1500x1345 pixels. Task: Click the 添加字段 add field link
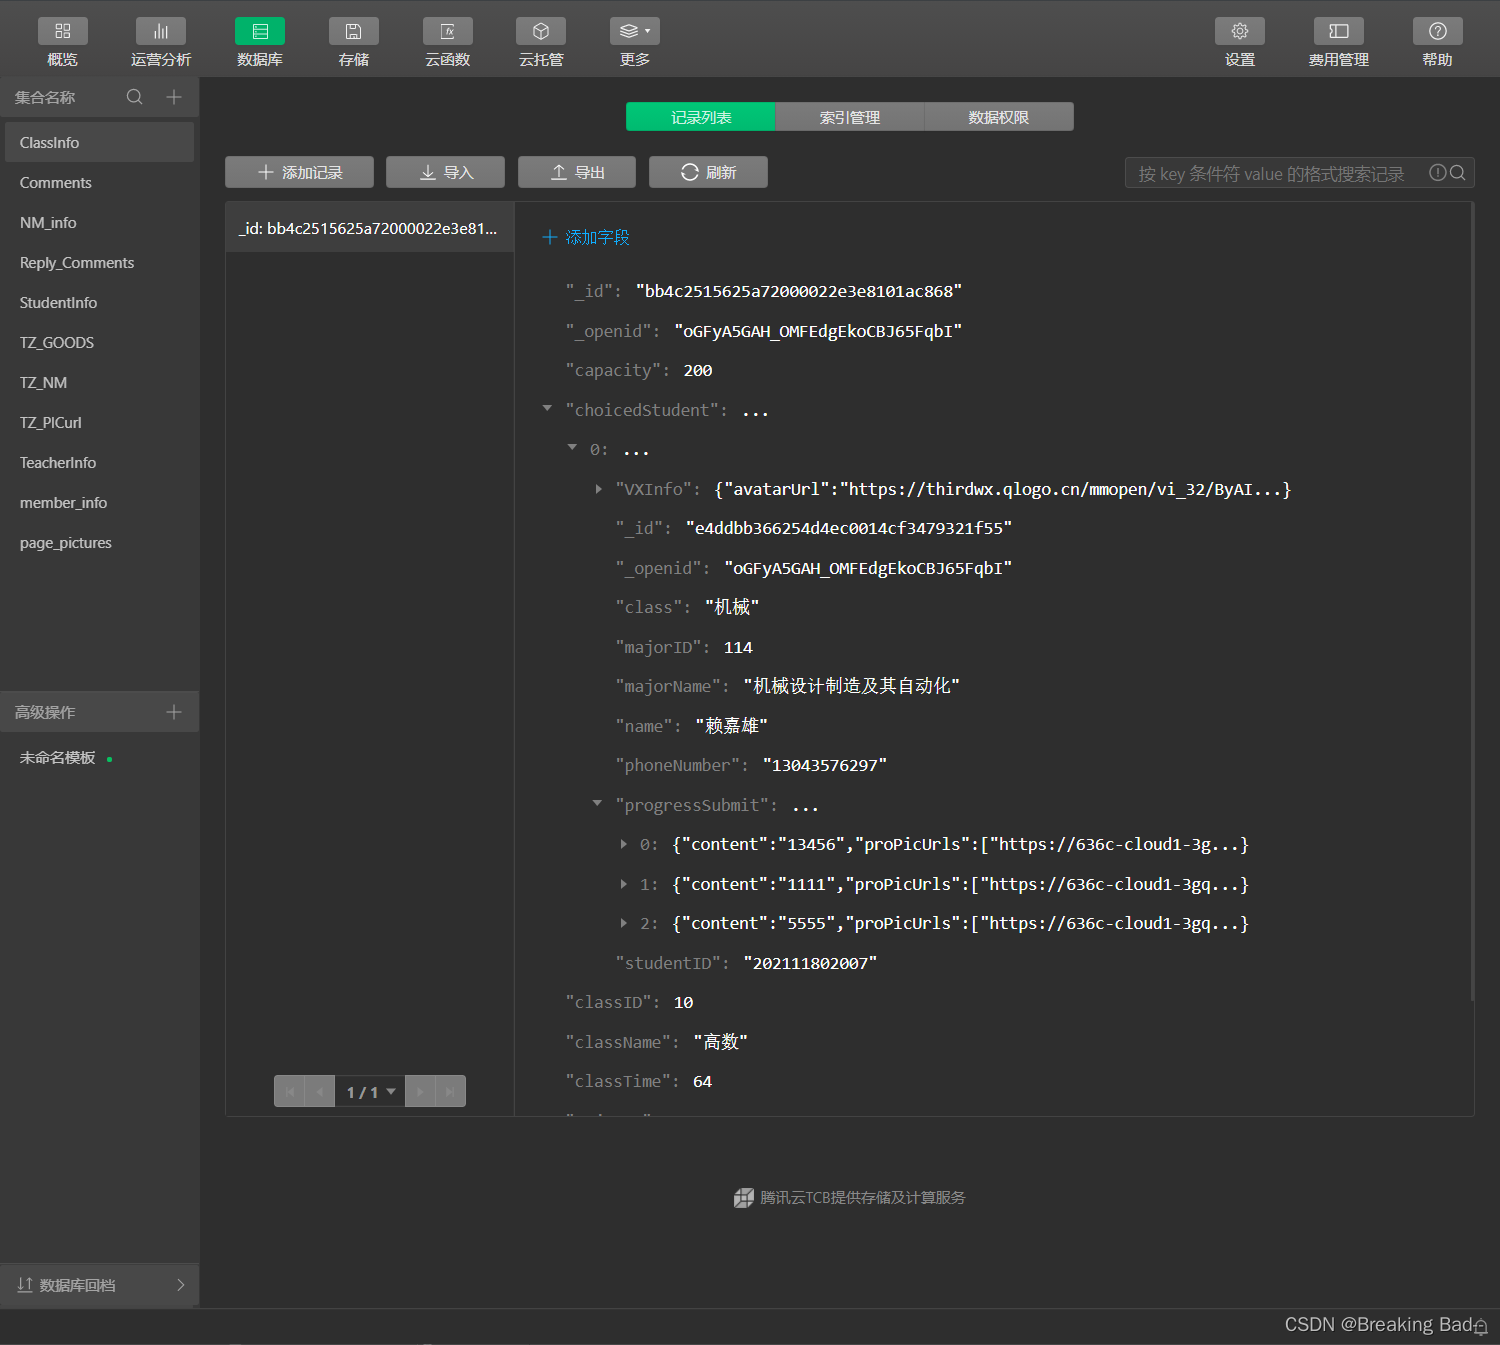pyautogui.click(x=586, y=237)
